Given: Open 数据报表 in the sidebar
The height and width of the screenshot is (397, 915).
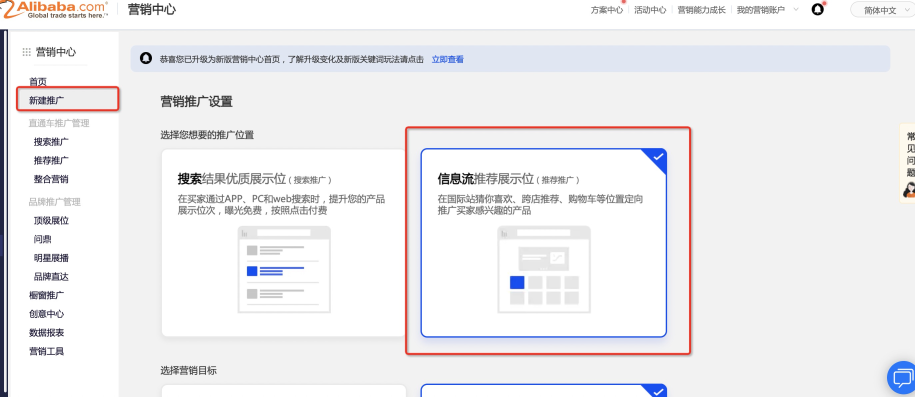Looking at the screenshot, I should [x=47, y=332].
